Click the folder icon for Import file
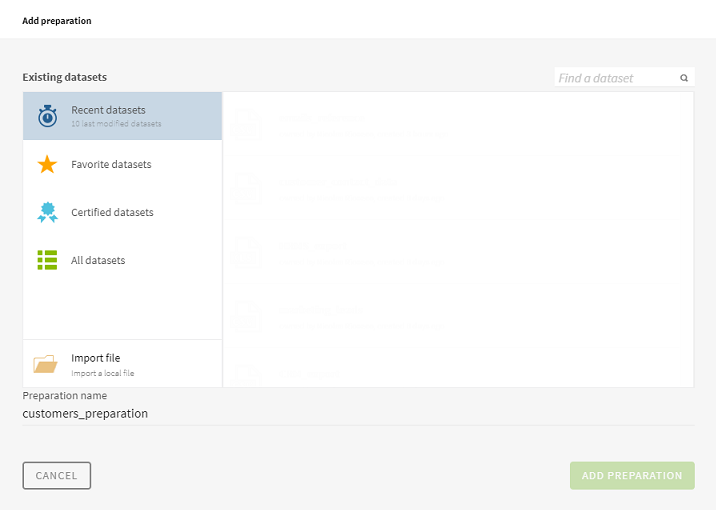716x510 pixels. coord(46,364)
